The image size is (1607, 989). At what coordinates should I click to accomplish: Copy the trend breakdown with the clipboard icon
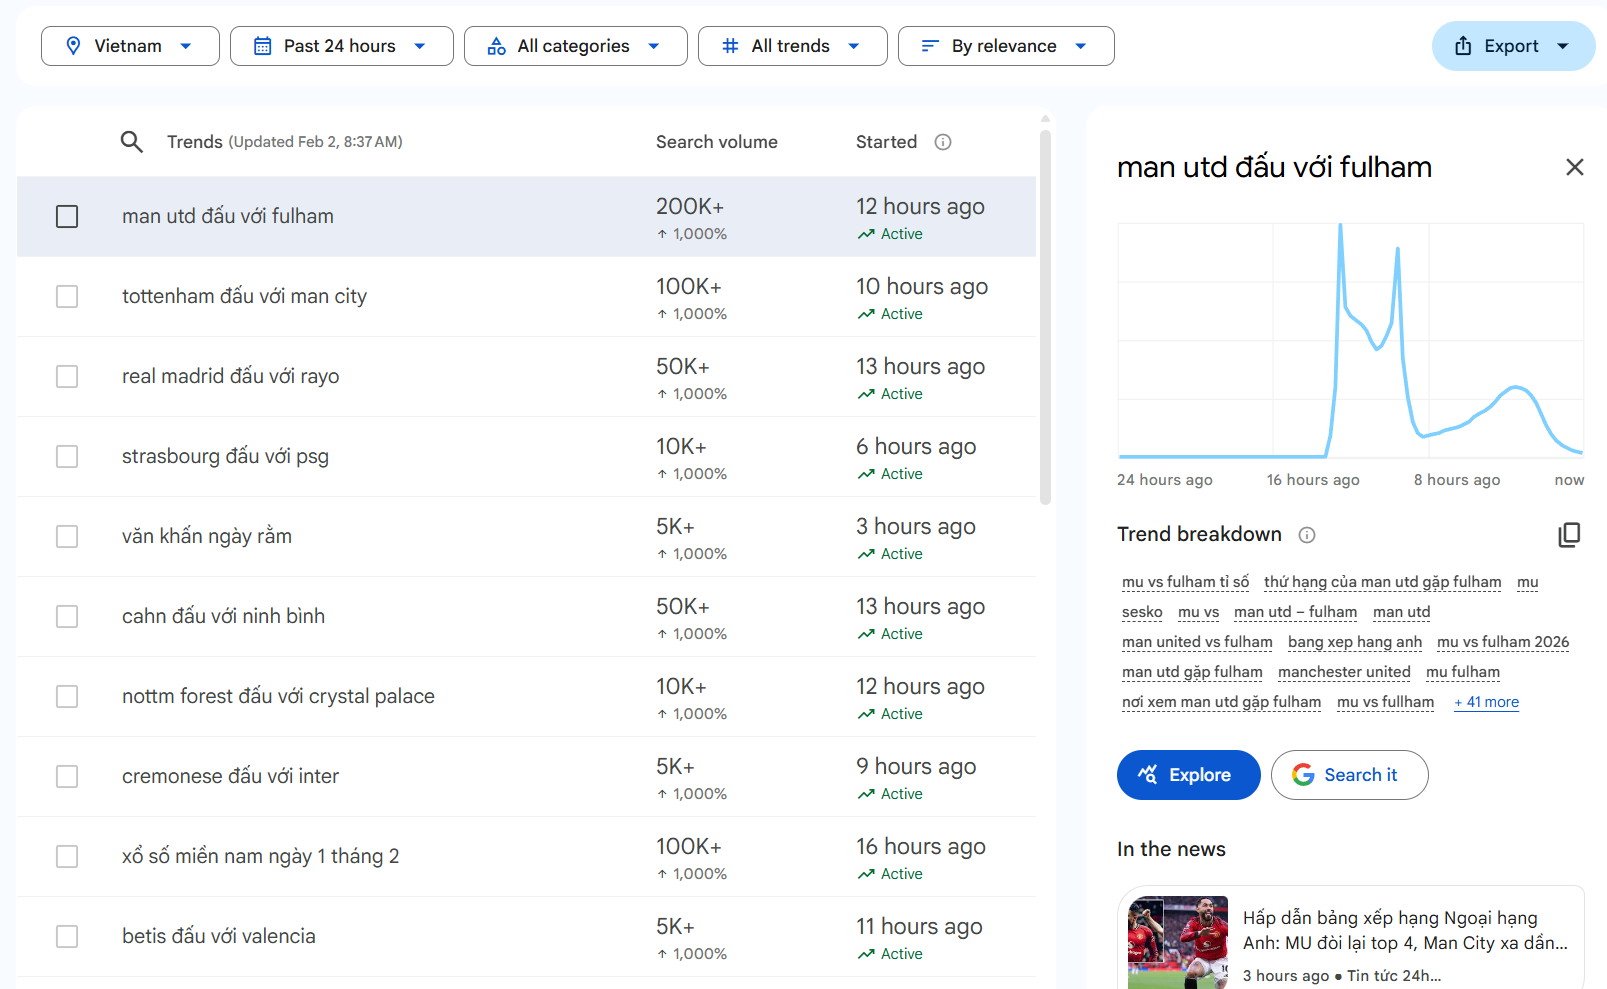click(1569, 535)
